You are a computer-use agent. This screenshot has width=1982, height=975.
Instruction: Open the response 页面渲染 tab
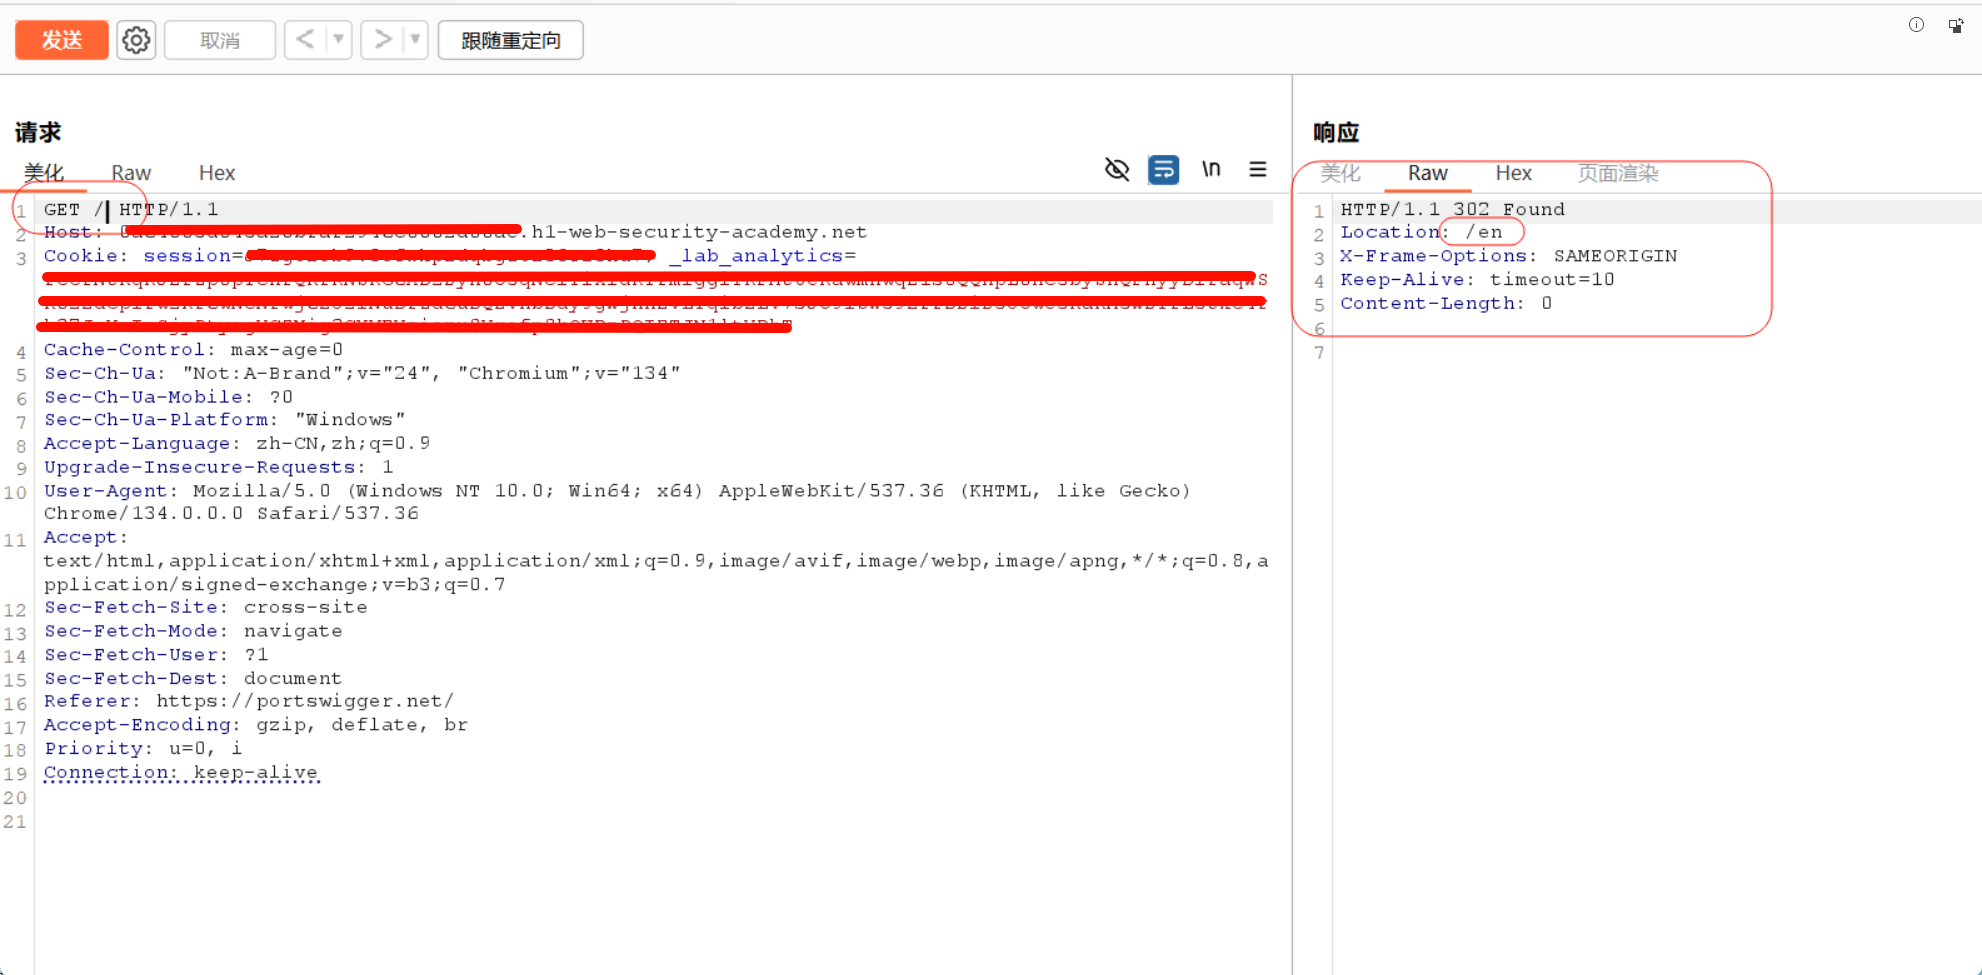pyautogui.click(x=1618, y=173)
